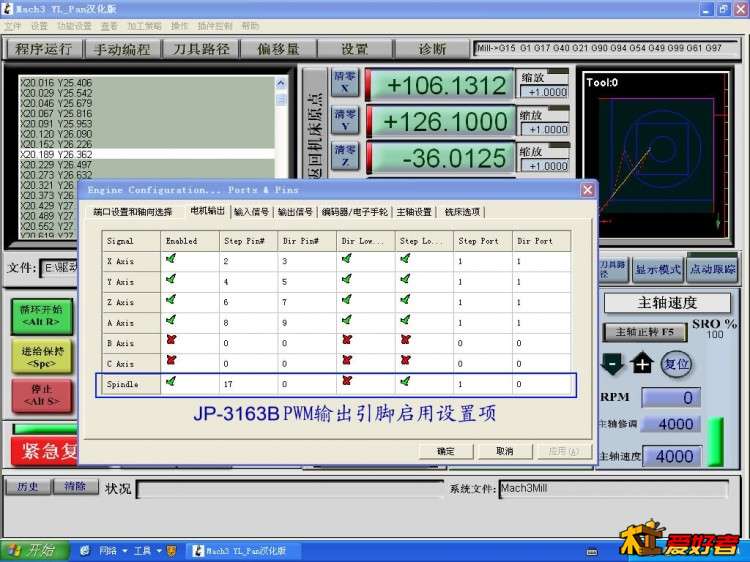The height and width of the screenshot is (562, 750).
Task: Open the 设置 menu in menu bar
Action: pos(39,26)
